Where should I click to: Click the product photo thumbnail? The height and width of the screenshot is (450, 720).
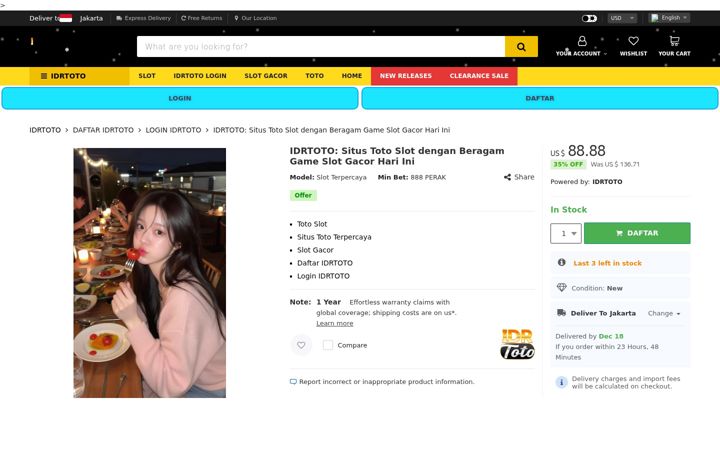[150, 273]
